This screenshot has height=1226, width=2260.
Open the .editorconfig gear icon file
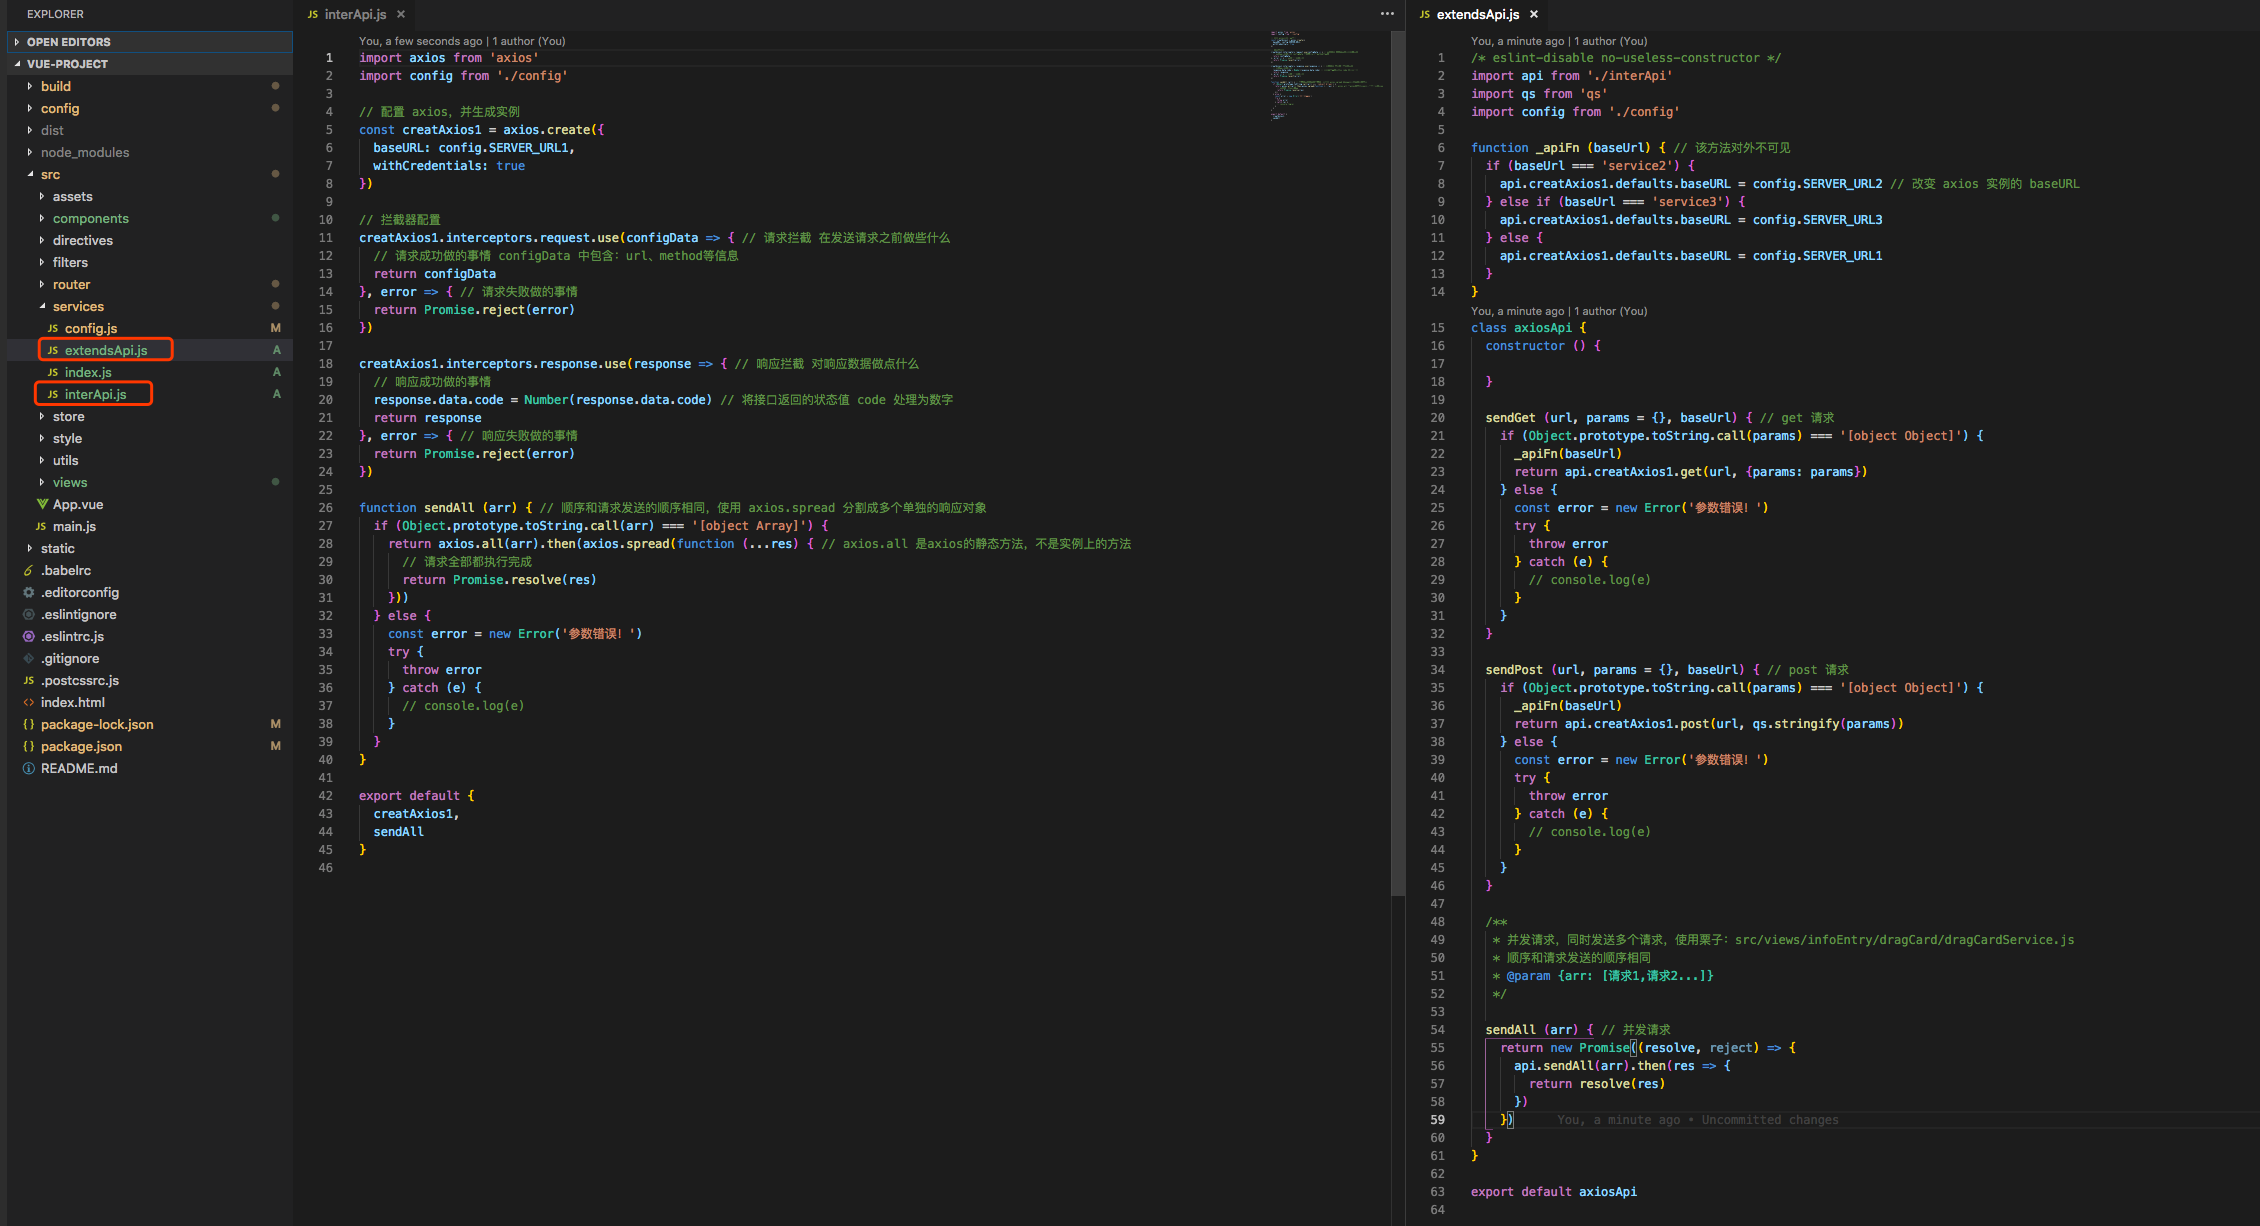coord(79,593)
